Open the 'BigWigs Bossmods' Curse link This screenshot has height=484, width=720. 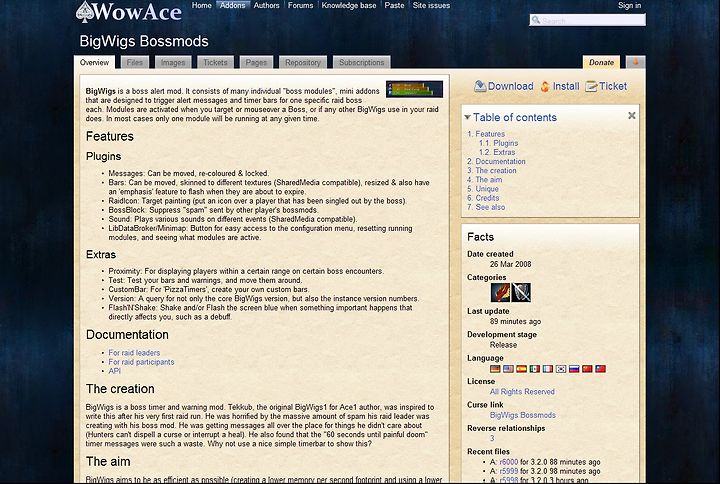click(x=523, y=415)
